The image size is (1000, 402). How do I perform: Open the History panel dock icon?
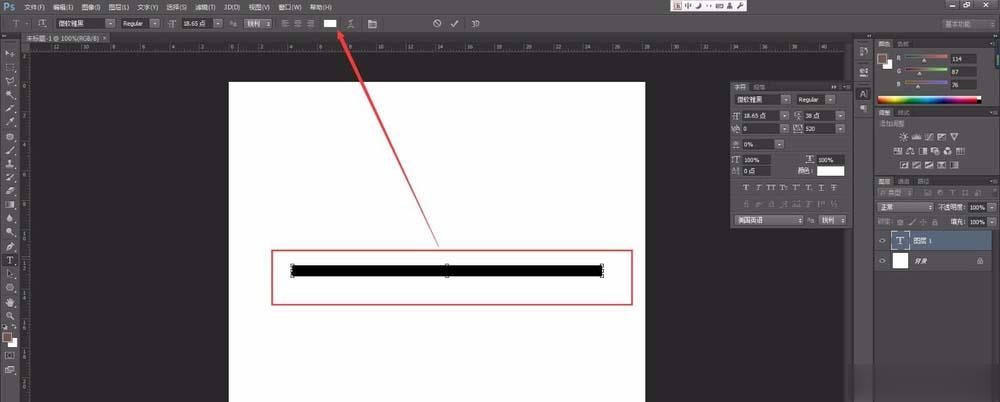(864, 51)
